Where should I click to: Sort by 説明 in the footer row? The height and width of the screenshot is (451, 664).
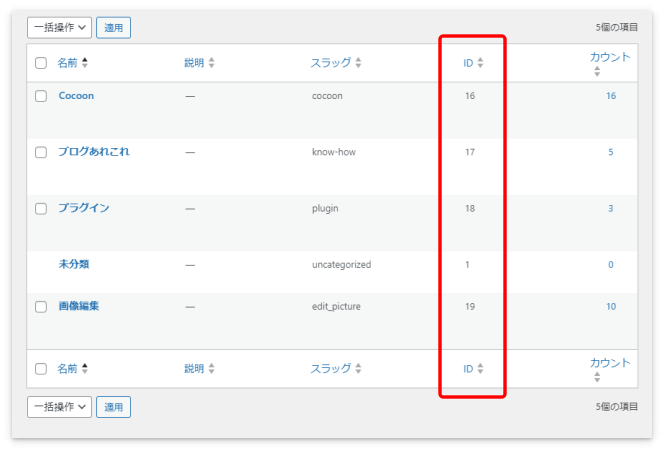[x=194, y=369]
